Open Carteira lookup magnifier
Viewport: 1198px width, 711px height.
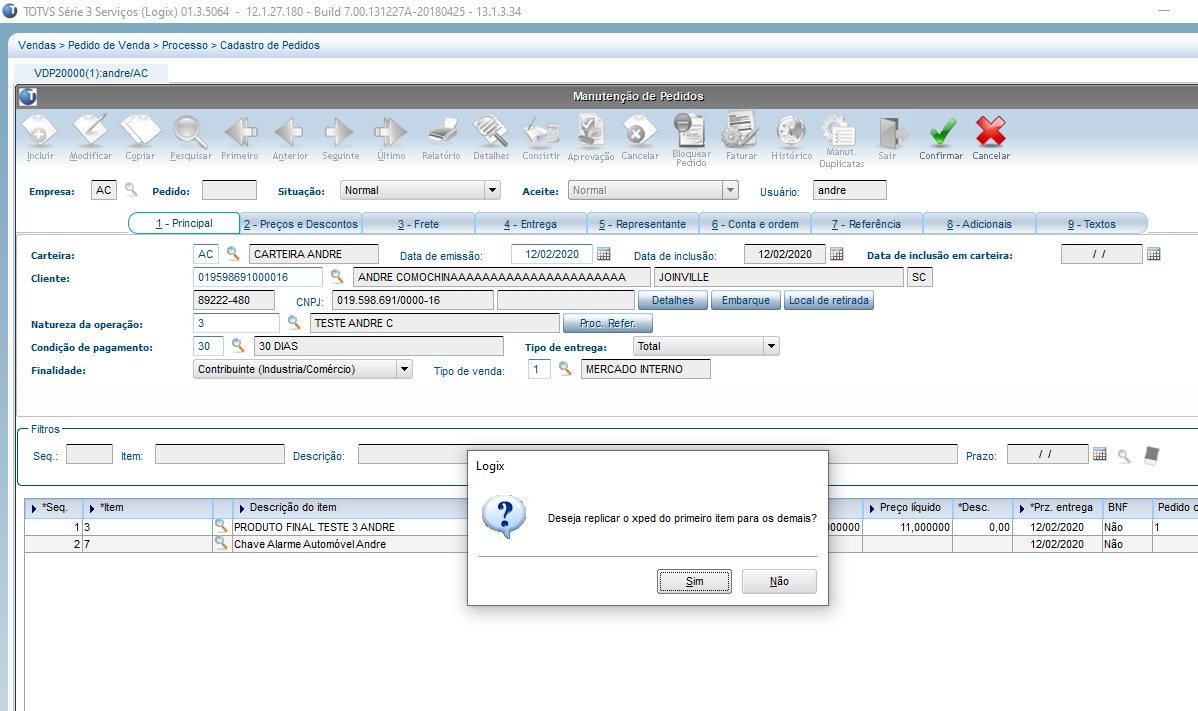click(x=233, y=254)
